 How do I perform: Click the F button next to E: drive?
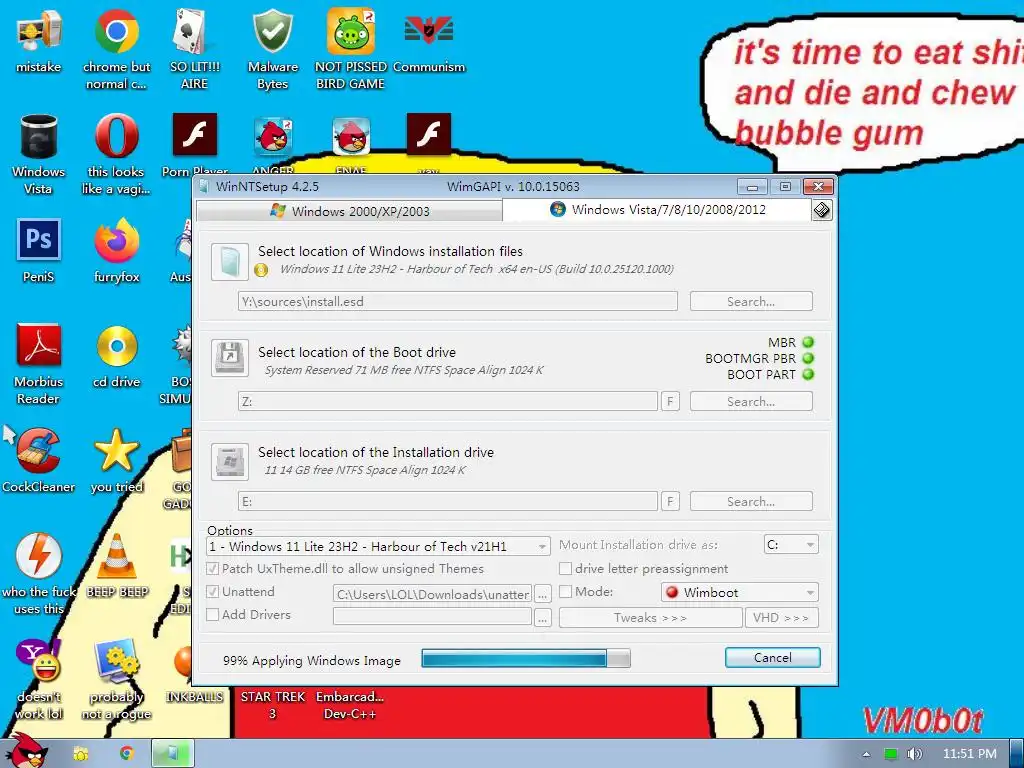click(x=670, y=502)
